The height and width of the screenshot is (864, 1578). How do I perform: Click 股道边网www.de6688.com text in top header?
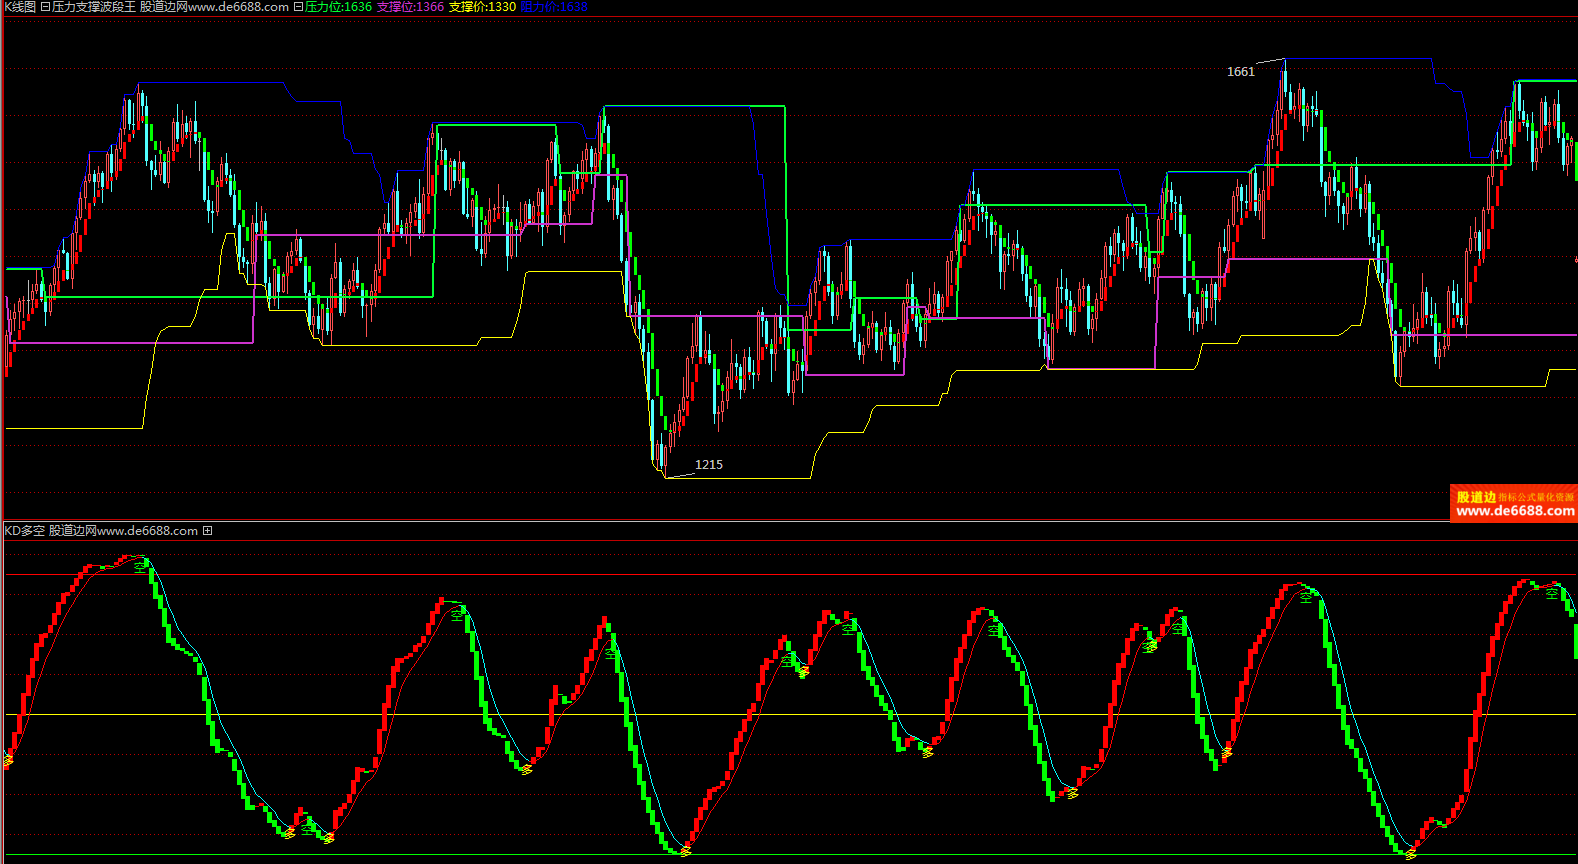click(x=214, y=7)
